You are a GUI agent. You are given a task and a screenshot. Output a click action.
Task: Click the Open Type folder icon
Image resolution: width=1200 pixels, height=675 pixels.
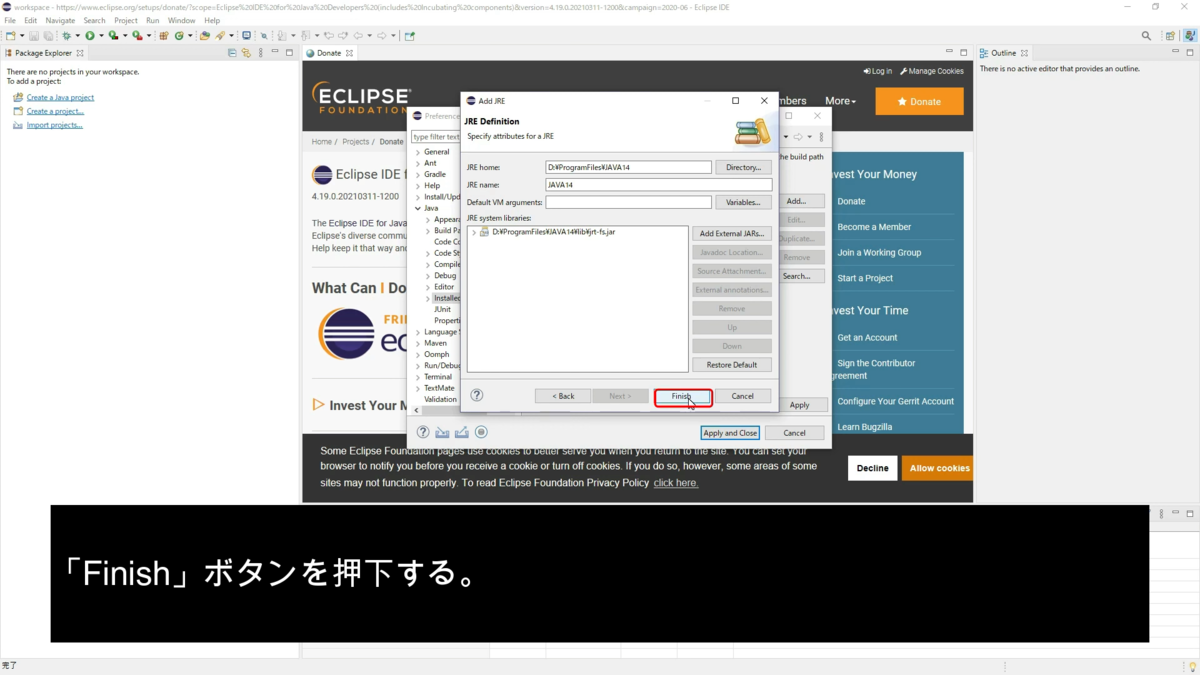205,36
